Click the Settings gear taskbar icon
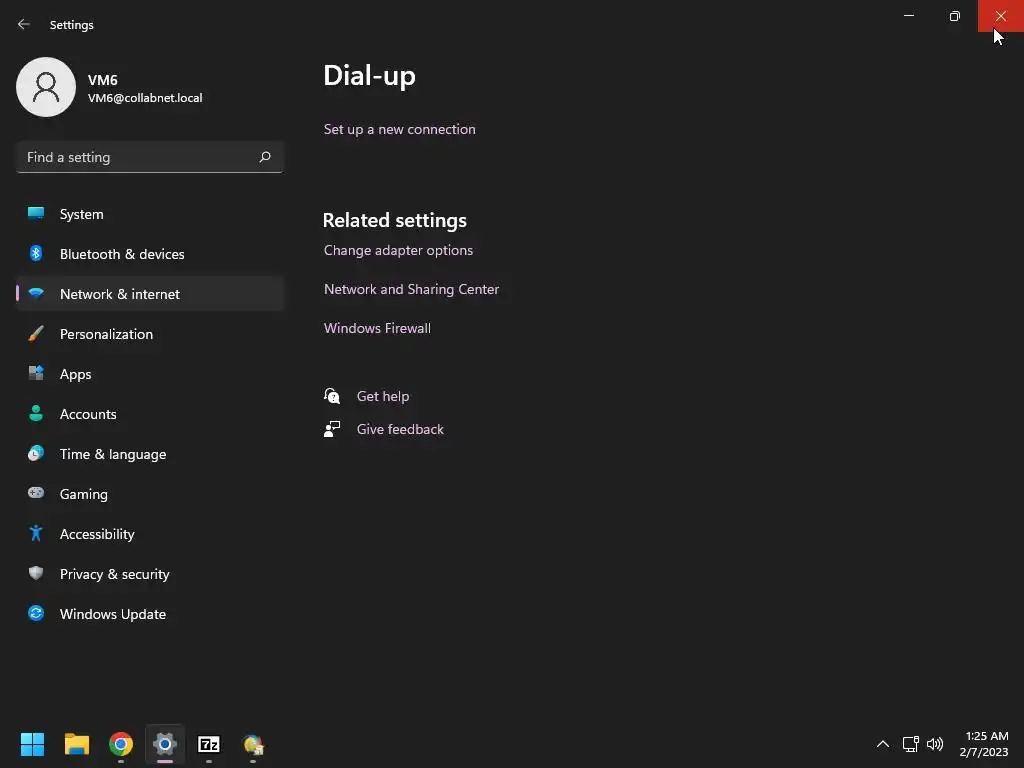The height and width of the screenshot is (768, 1024). click(x=165, y=744)
